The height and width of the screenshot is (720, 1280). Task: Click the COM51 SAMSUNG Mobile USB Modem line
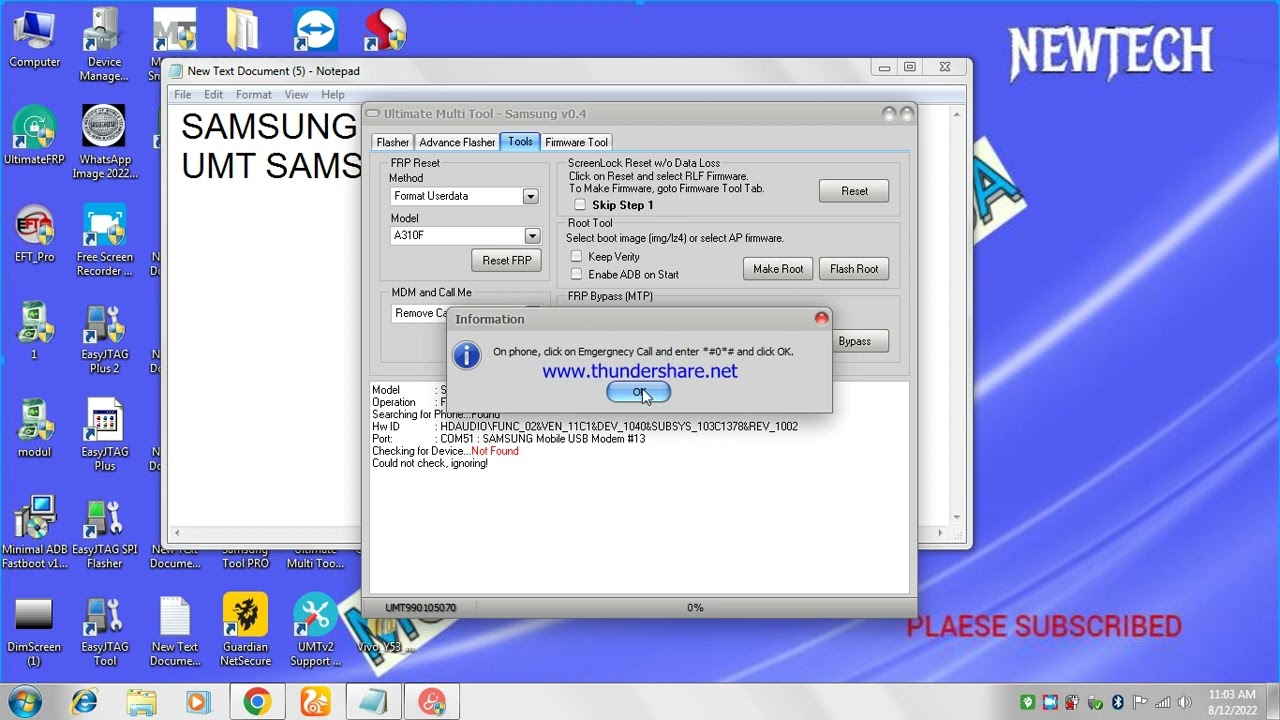click(508, 439)
